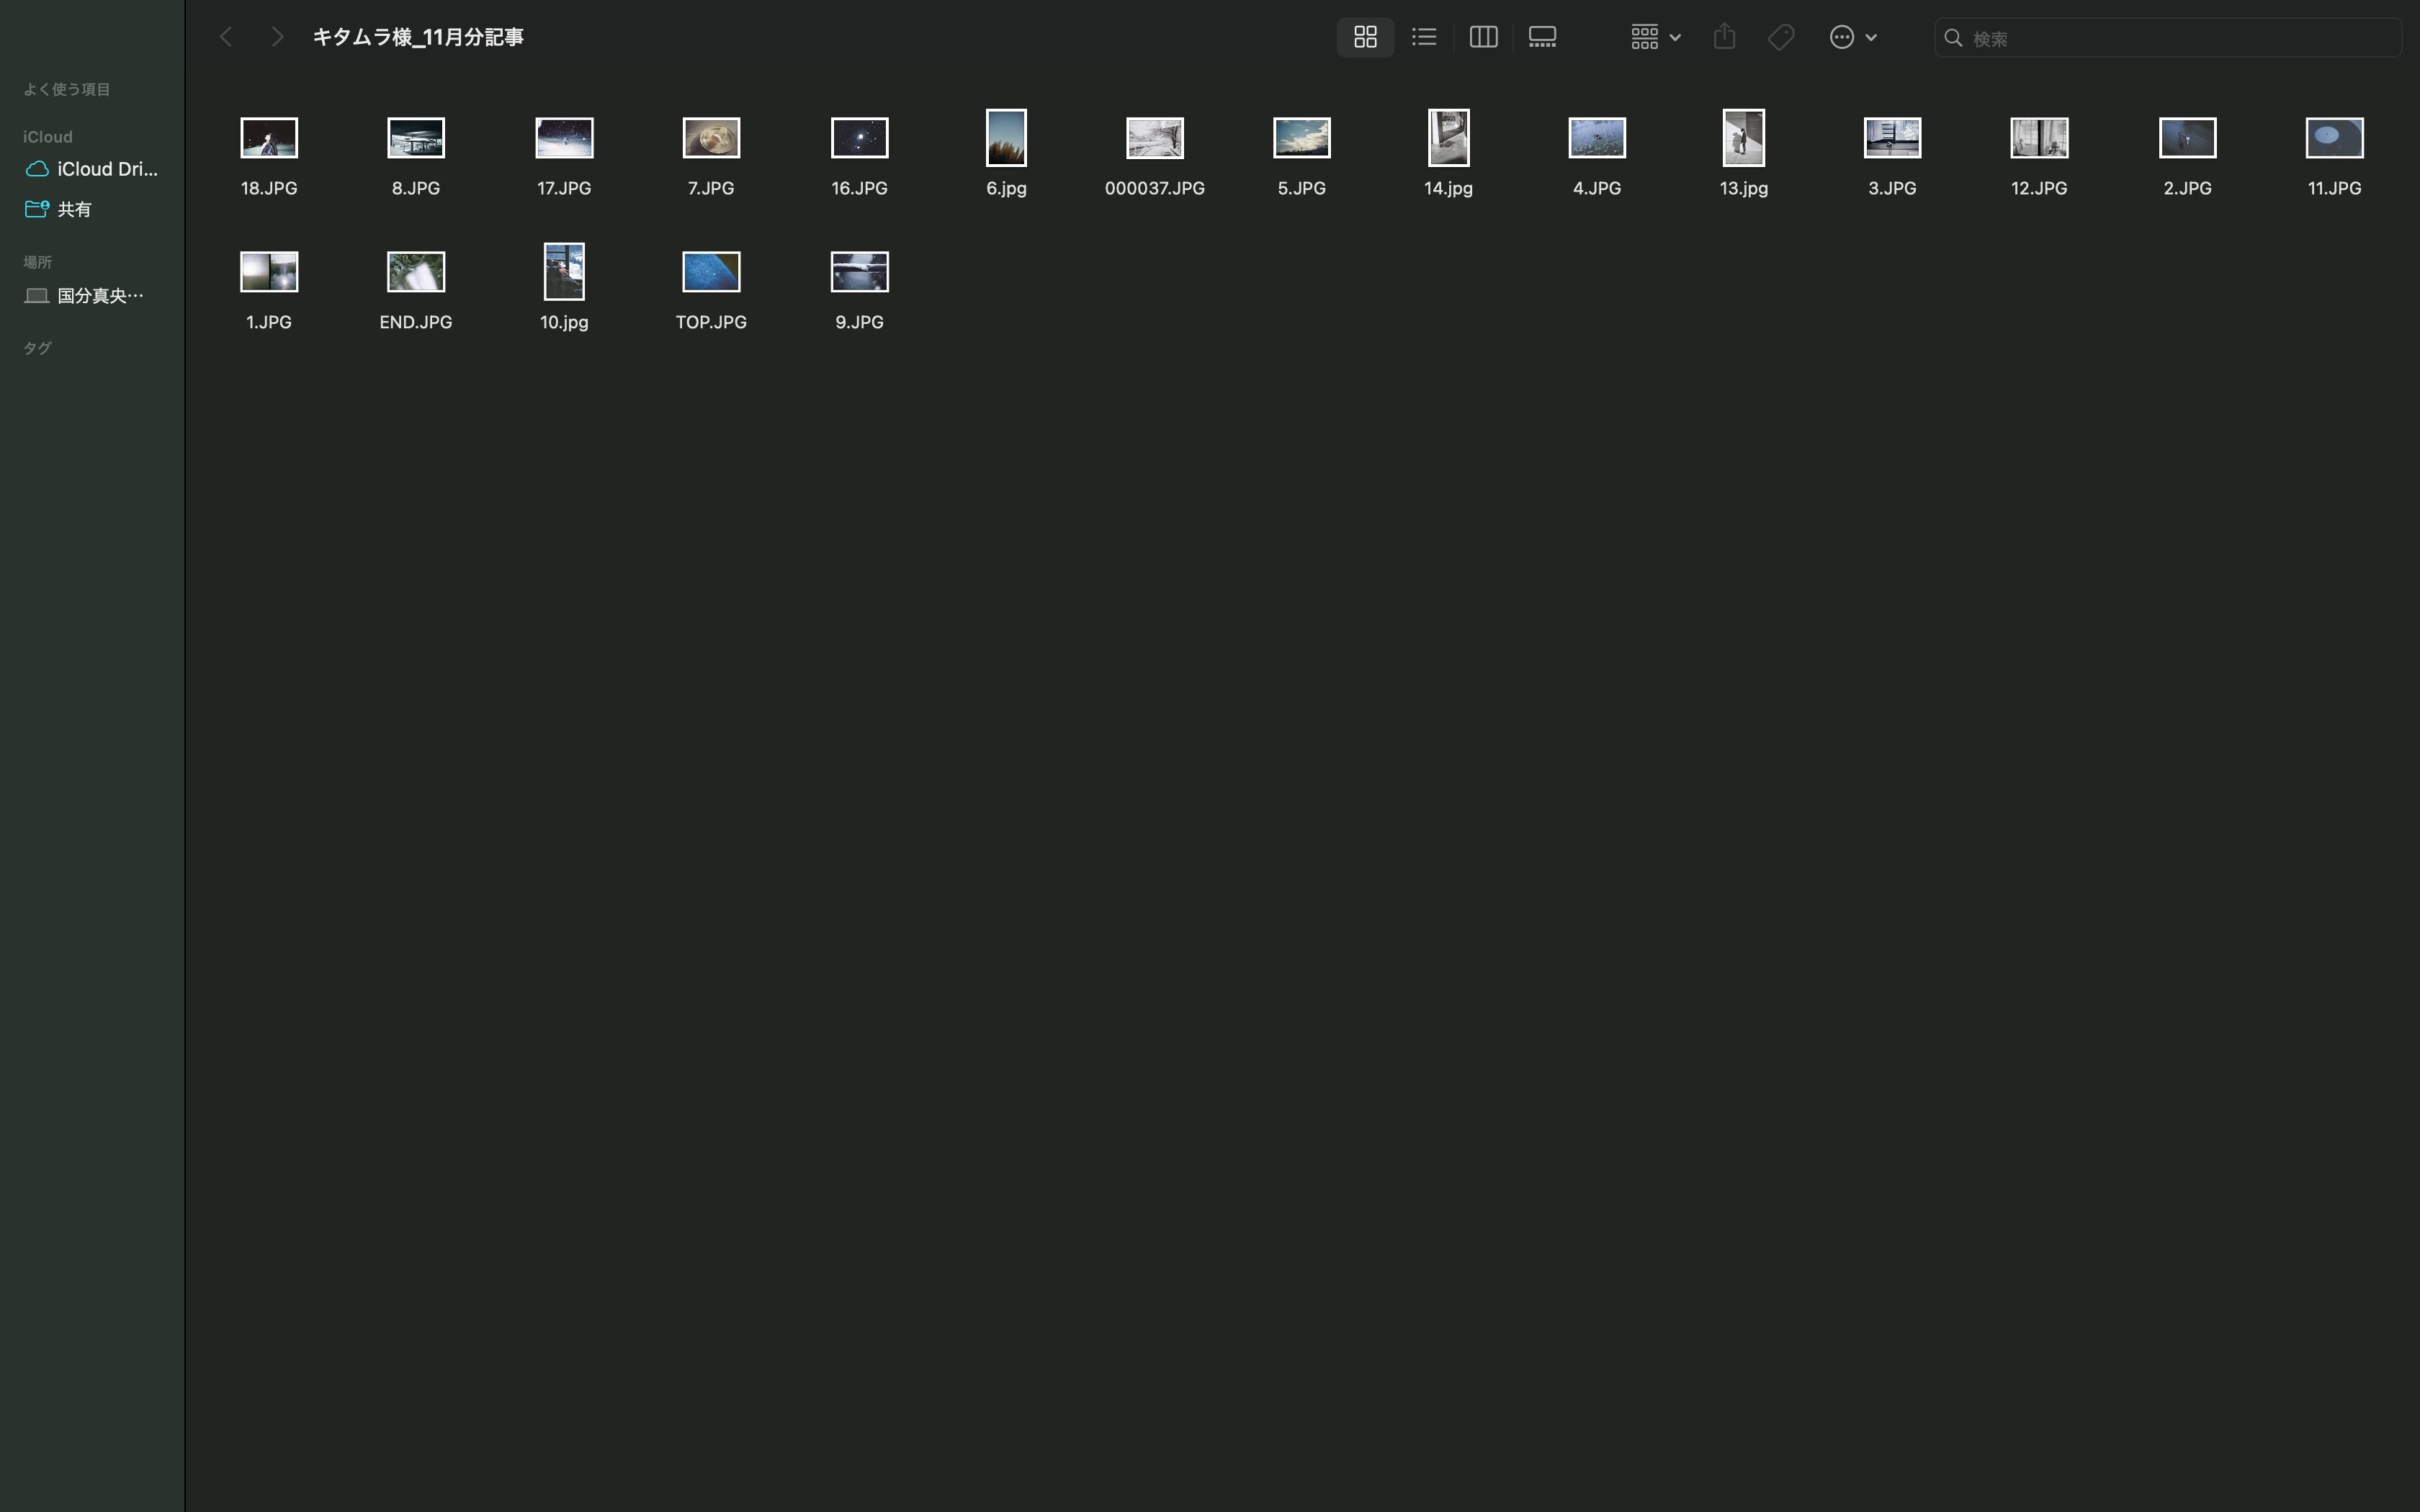
Task: Click the Share toolbar icon
Action: pos(1724,37)
